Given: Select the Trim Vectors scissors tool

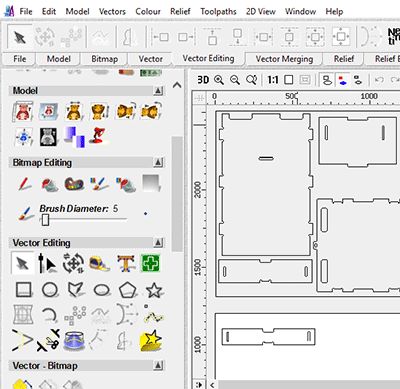Looking at the screenshot, I should [x=48, y=340].
